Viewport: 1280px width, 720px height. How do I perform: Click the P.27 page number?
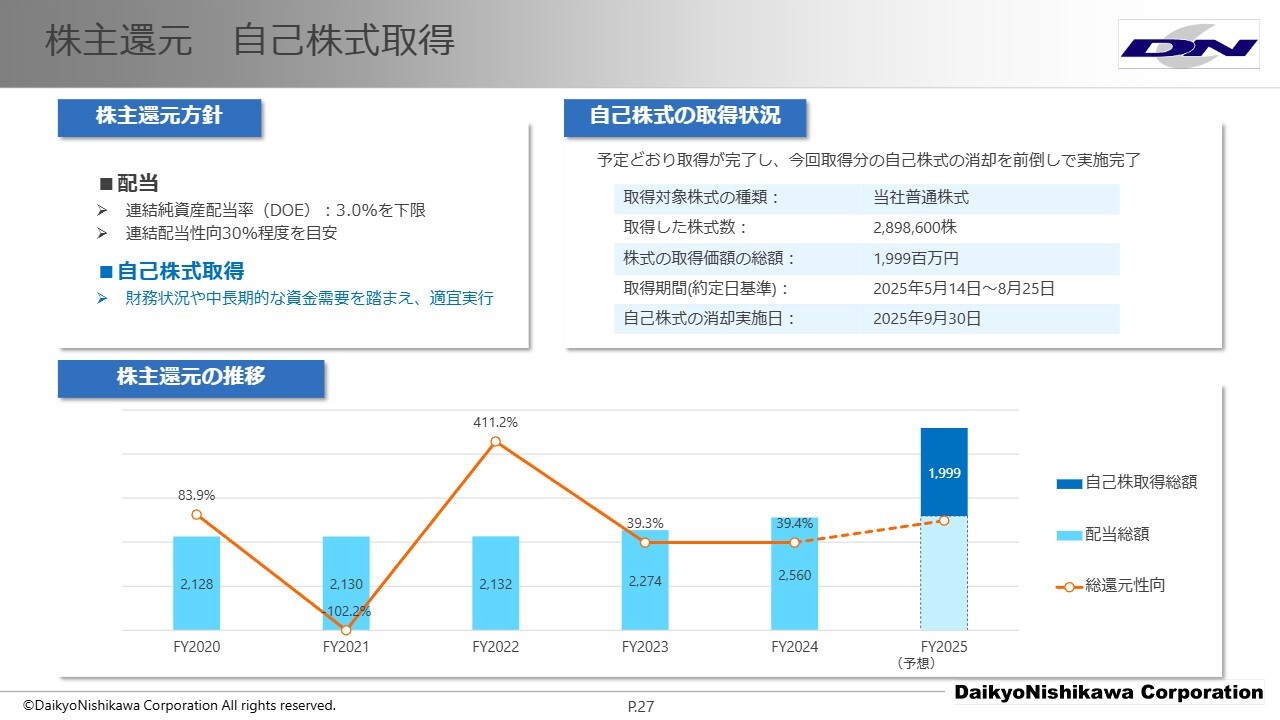(x=640, y=707)
